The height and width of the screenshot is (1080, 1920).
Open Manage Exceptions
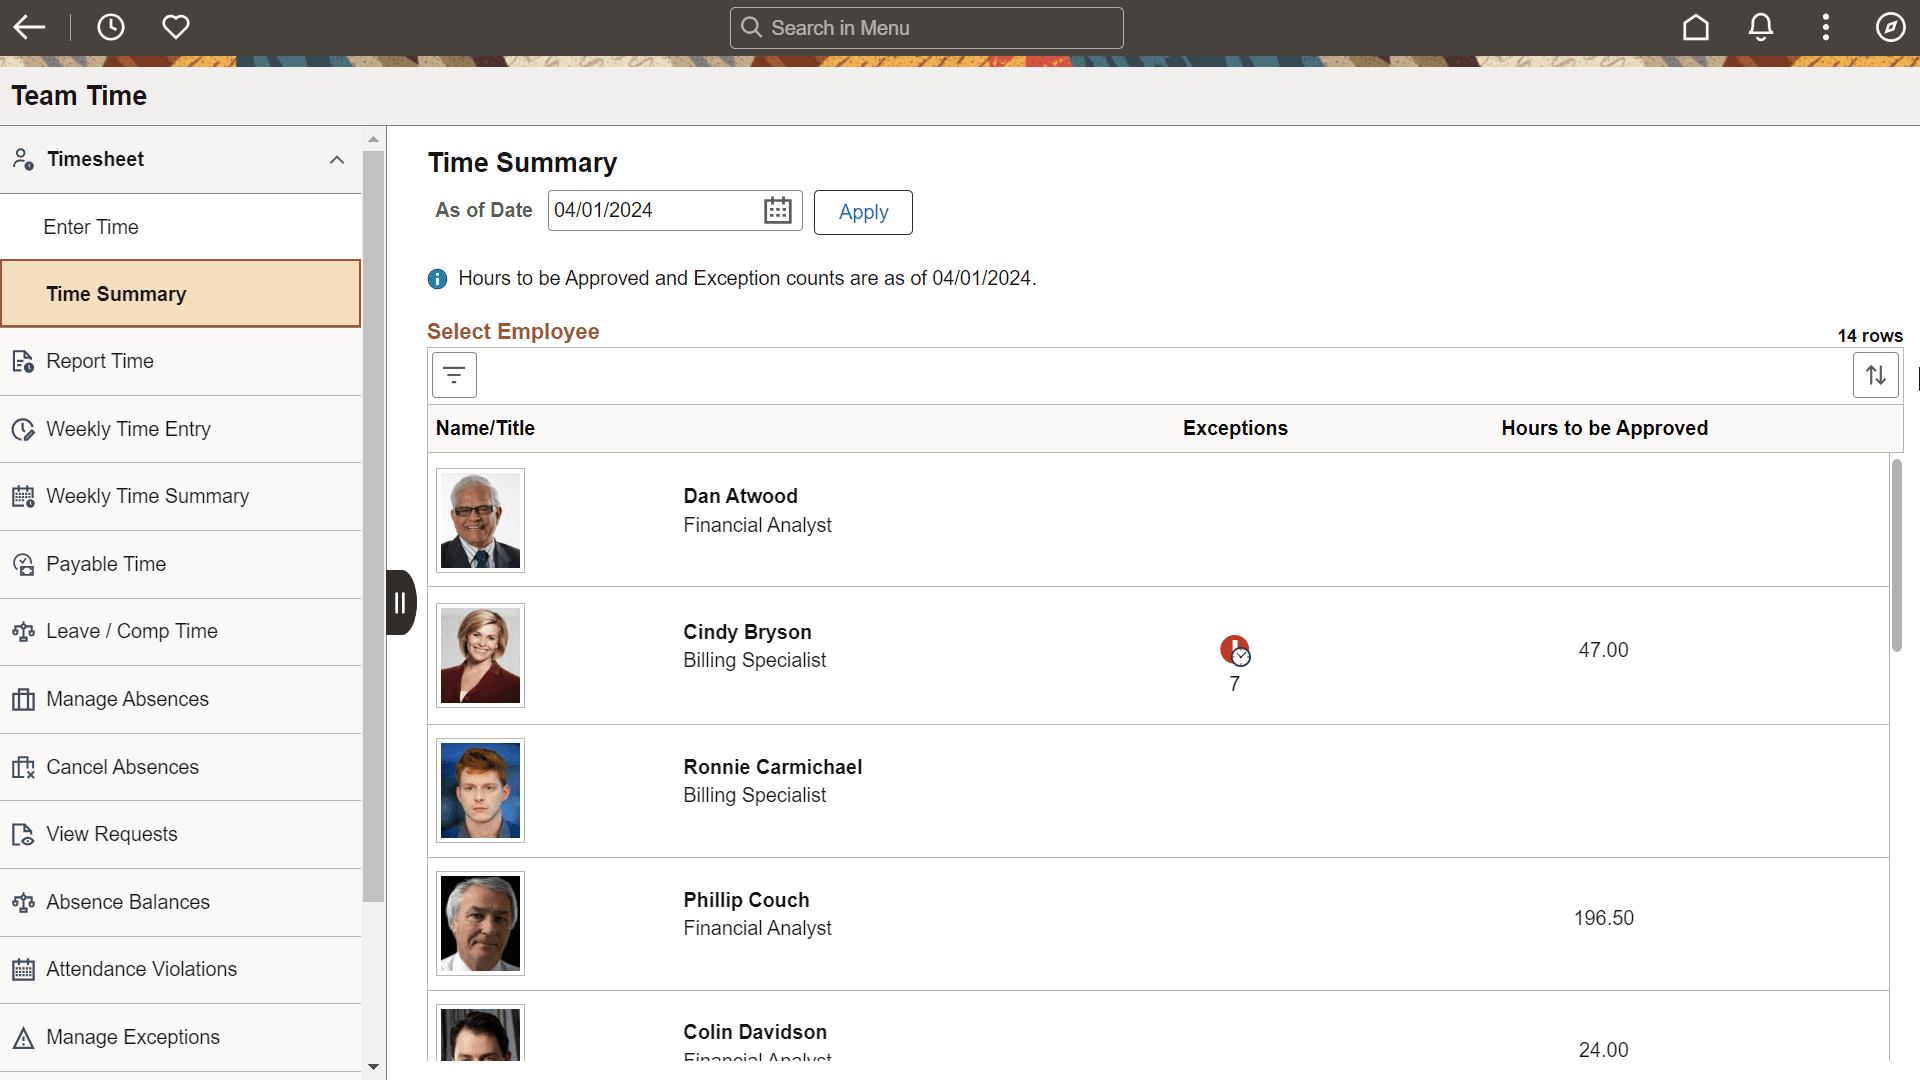[132, 1037]
